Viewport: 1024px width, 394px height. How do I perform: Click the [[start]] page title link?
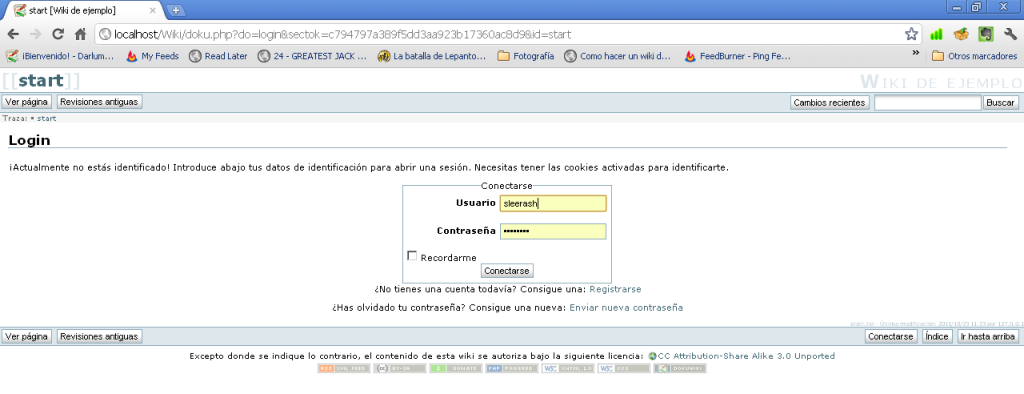pyautogui.click(x=41, y=81)
